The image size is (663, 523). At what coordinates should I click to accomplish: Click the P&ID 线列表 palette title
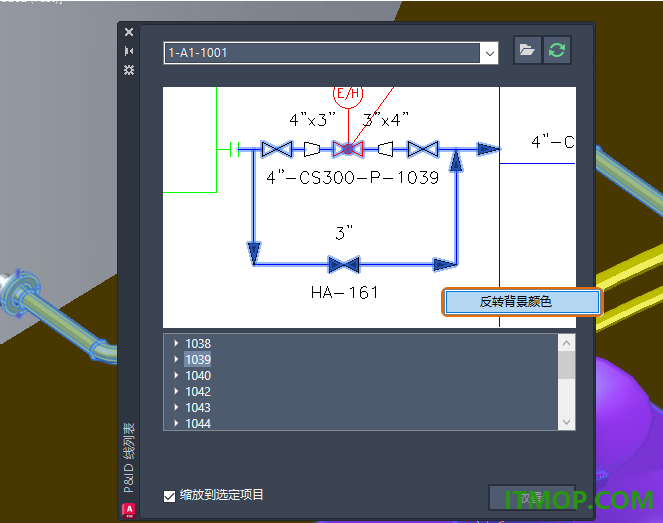(129, 458)
